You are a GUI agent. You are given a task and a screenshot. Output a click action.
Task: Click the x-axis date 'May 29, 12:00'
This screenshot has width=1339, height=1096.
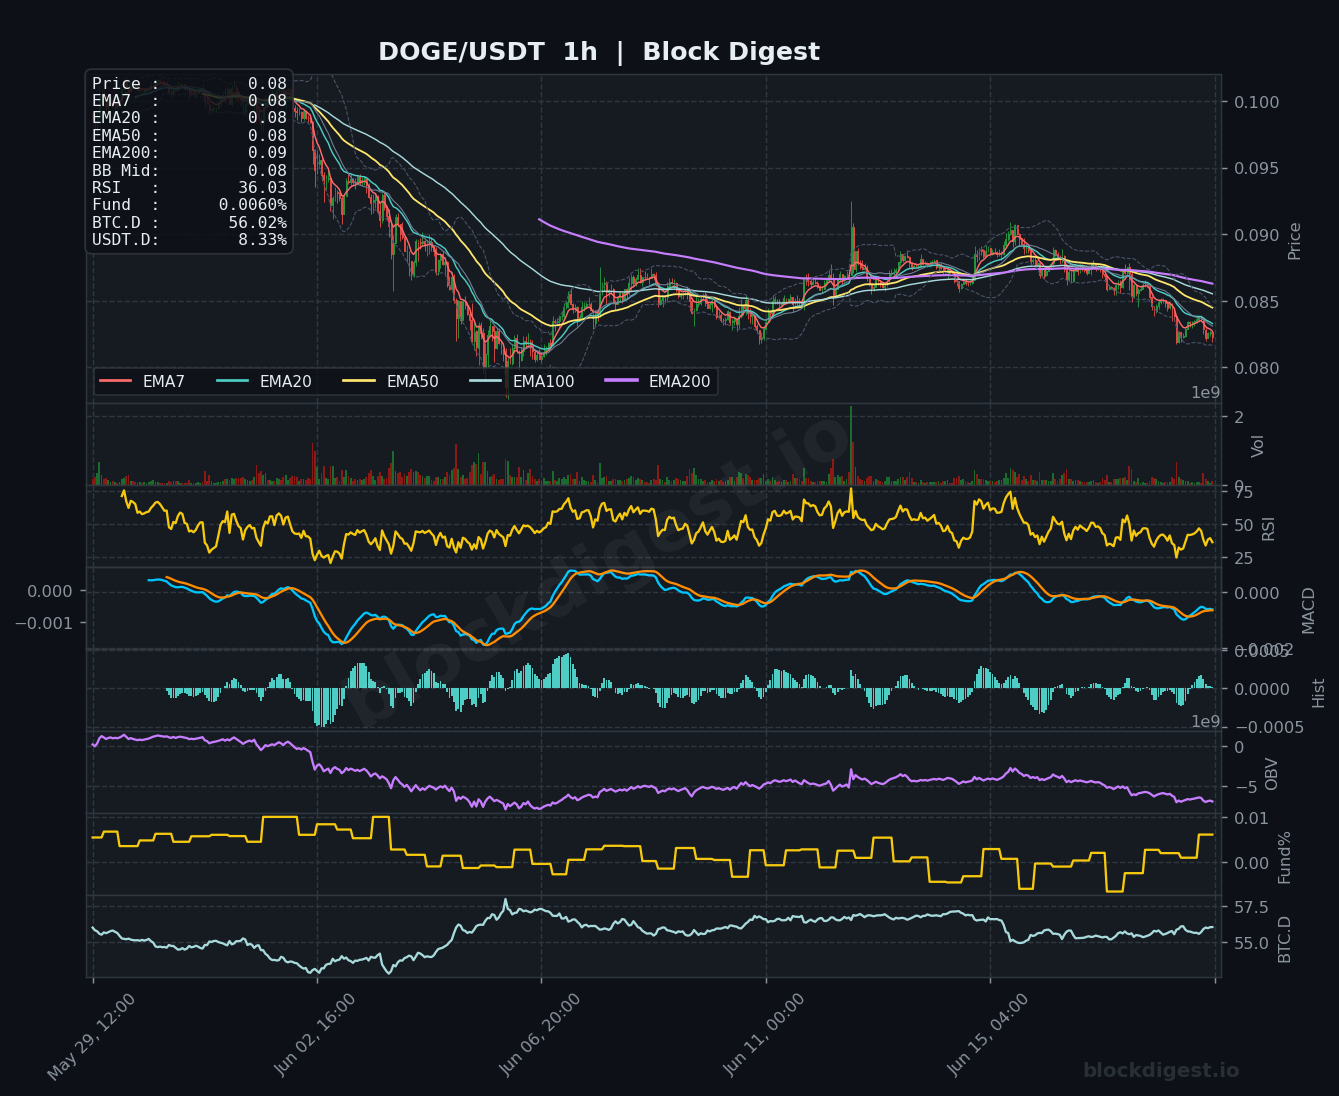point(93,1036)
